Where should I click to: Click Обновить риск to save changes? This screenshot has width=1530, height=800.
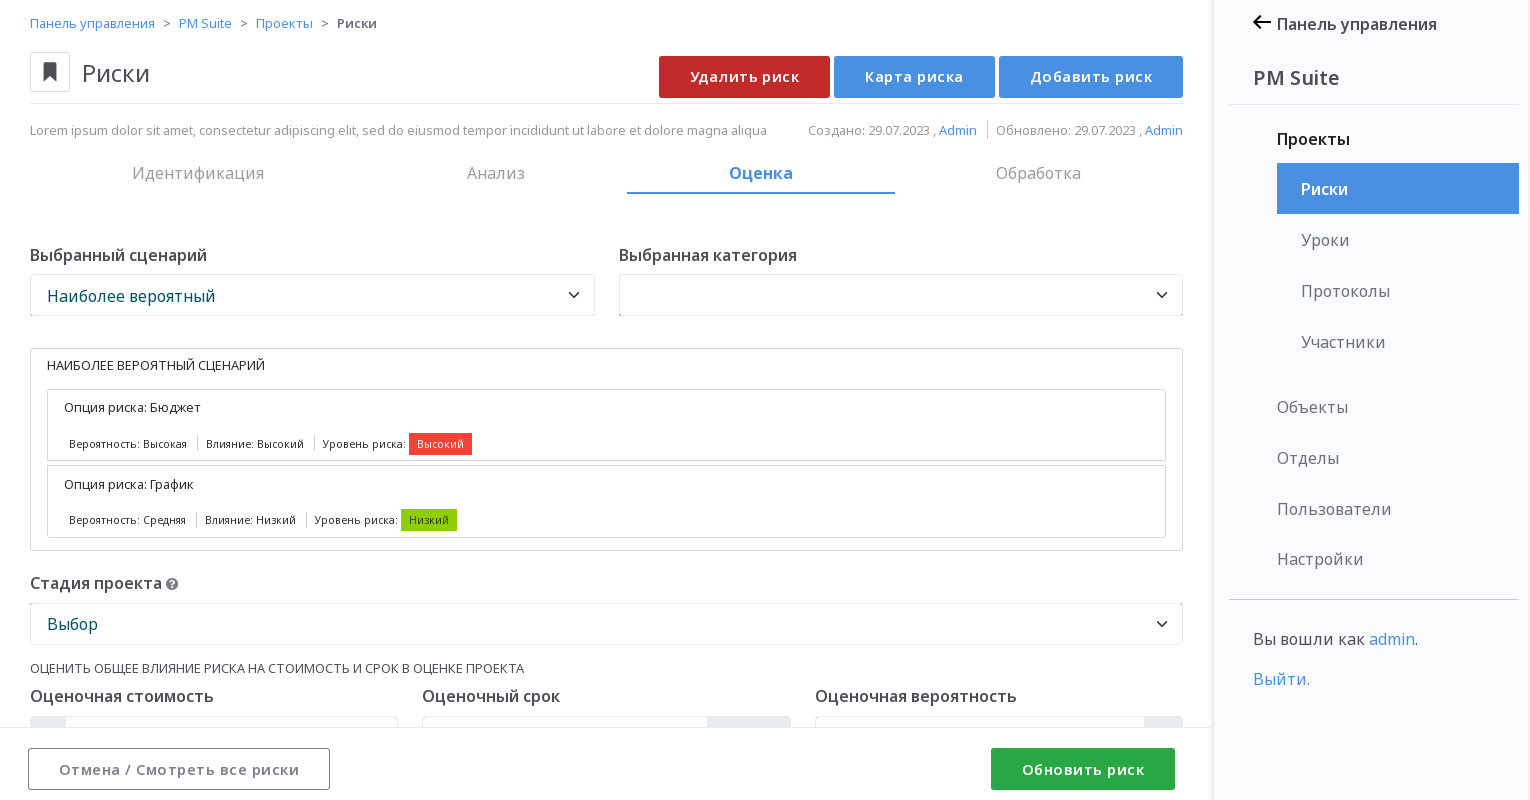[1083, 769]
